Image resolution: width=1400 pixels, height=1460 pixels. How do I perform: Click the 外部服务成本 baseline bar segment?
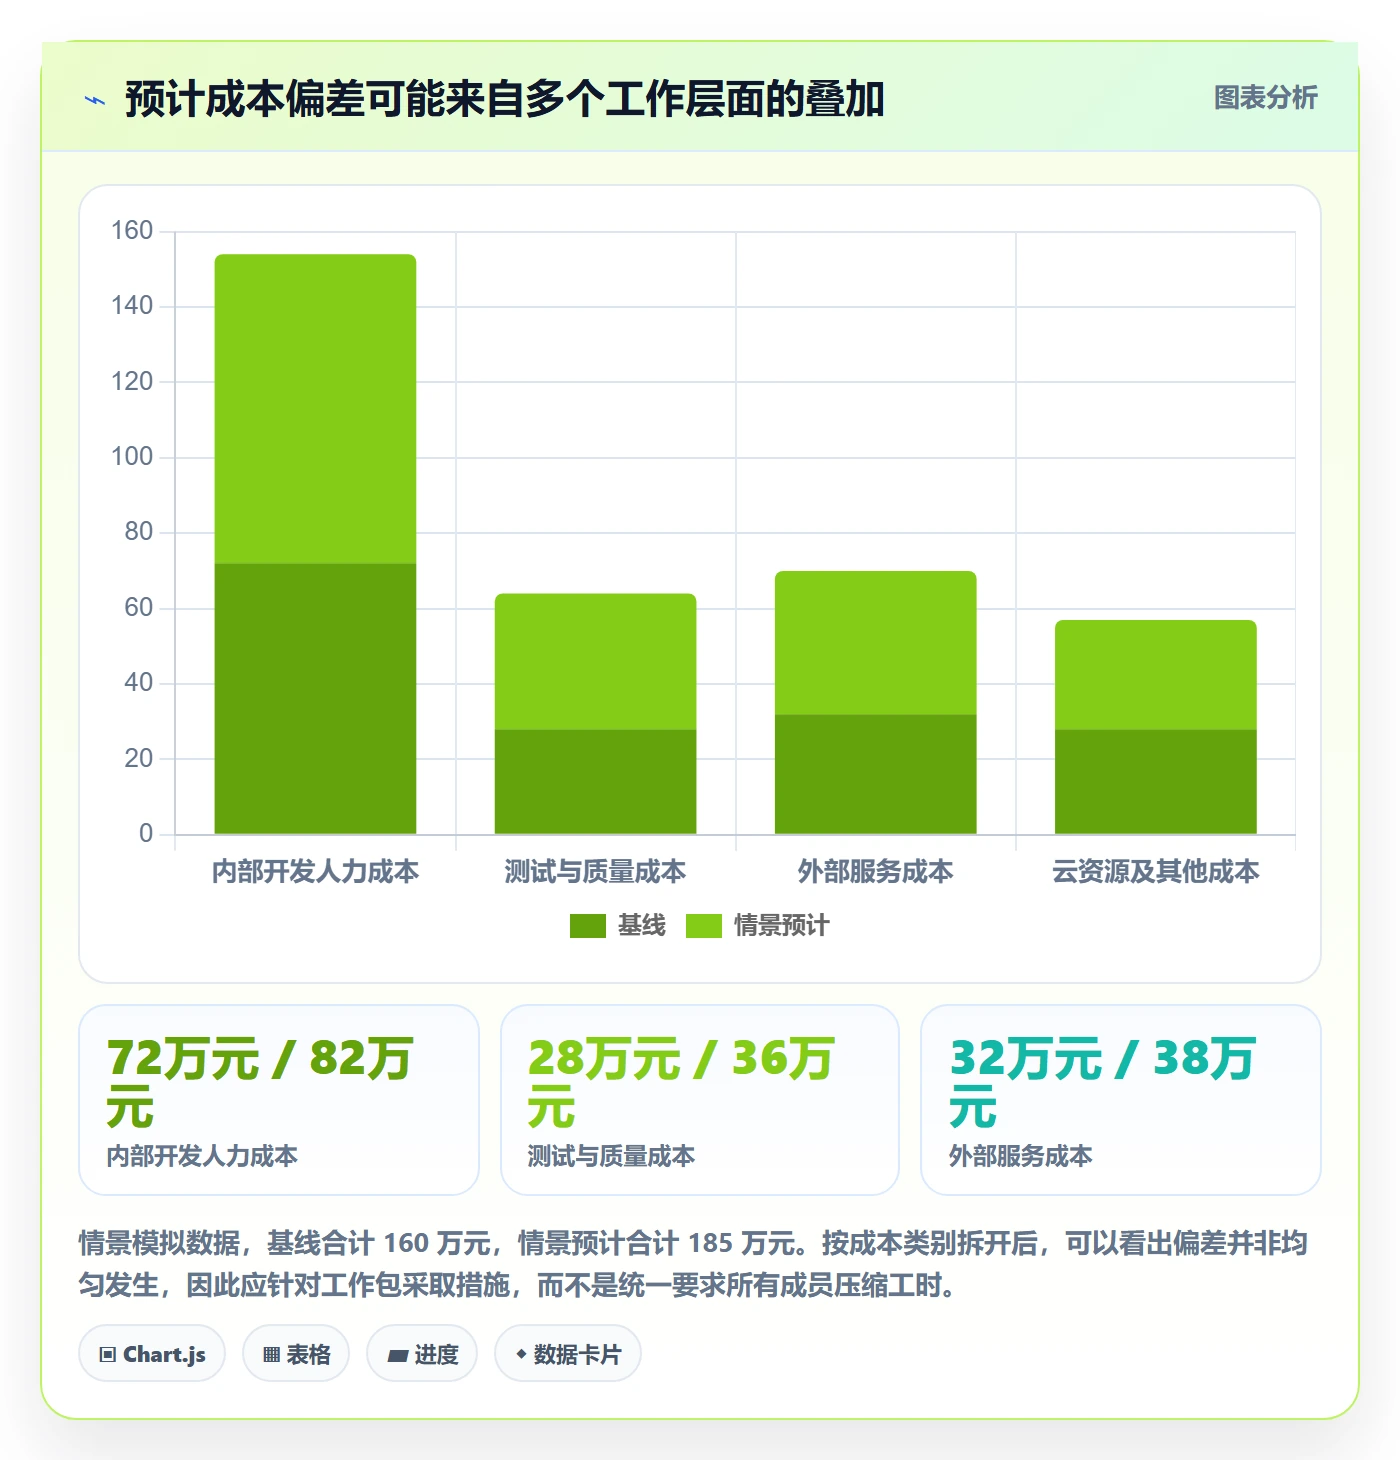click(x=875, y=774)
